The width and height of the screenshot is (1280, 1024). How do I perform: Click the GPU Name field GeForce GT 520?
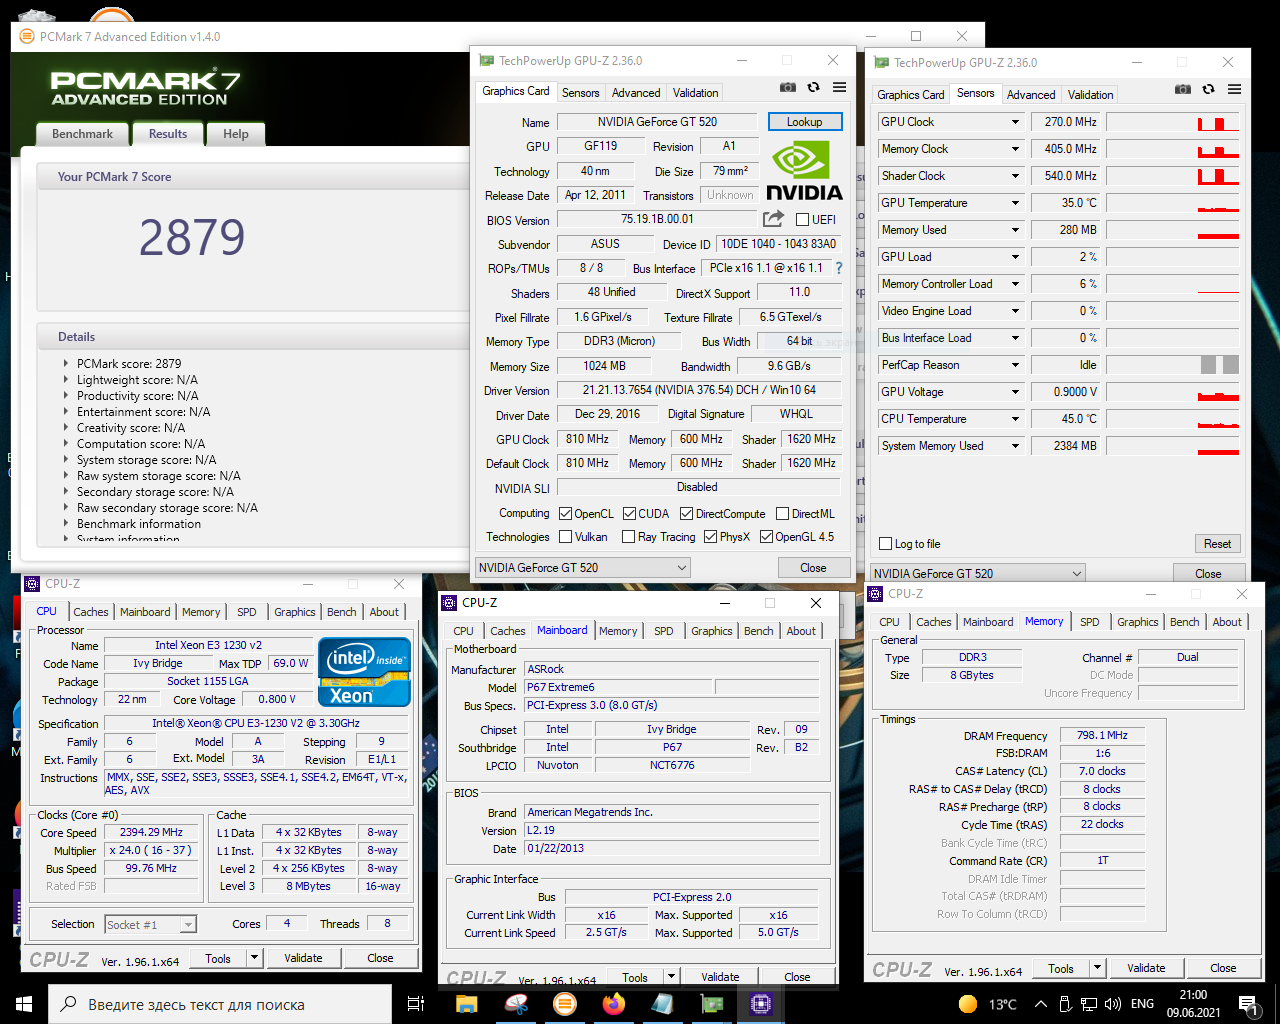coord(658,122)
